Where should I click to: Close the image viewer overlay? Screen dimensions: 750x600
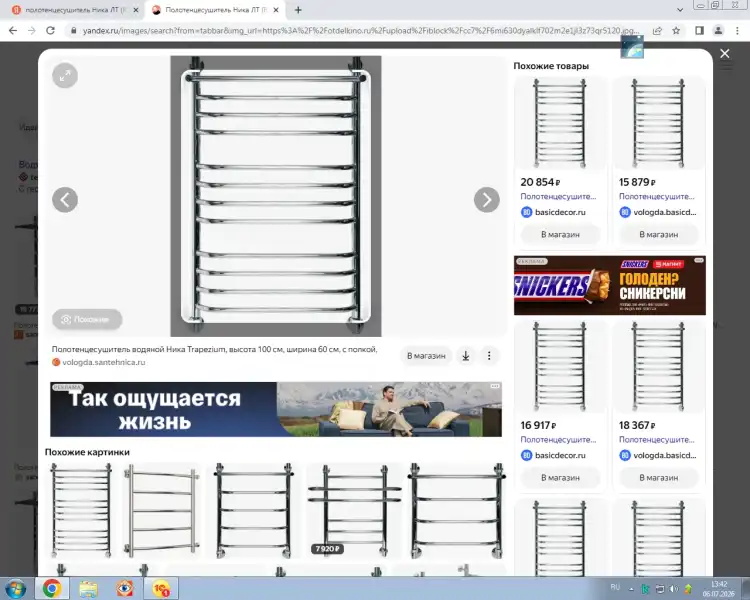725,54
